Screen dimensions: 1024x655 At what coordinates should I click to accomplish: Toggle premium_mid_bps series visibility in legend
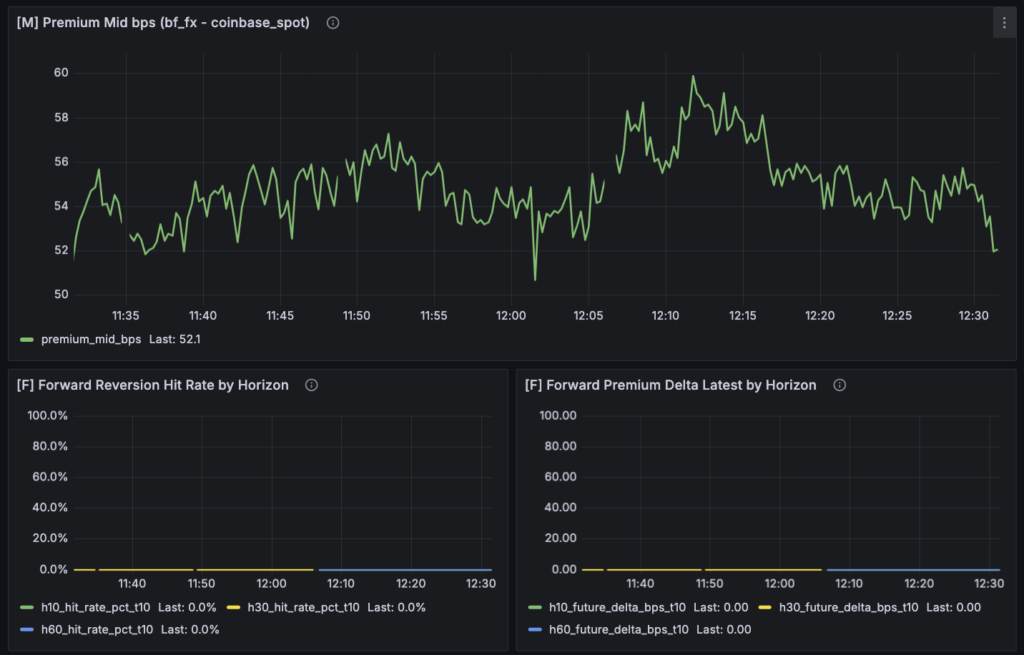click(x=91, y=340)
